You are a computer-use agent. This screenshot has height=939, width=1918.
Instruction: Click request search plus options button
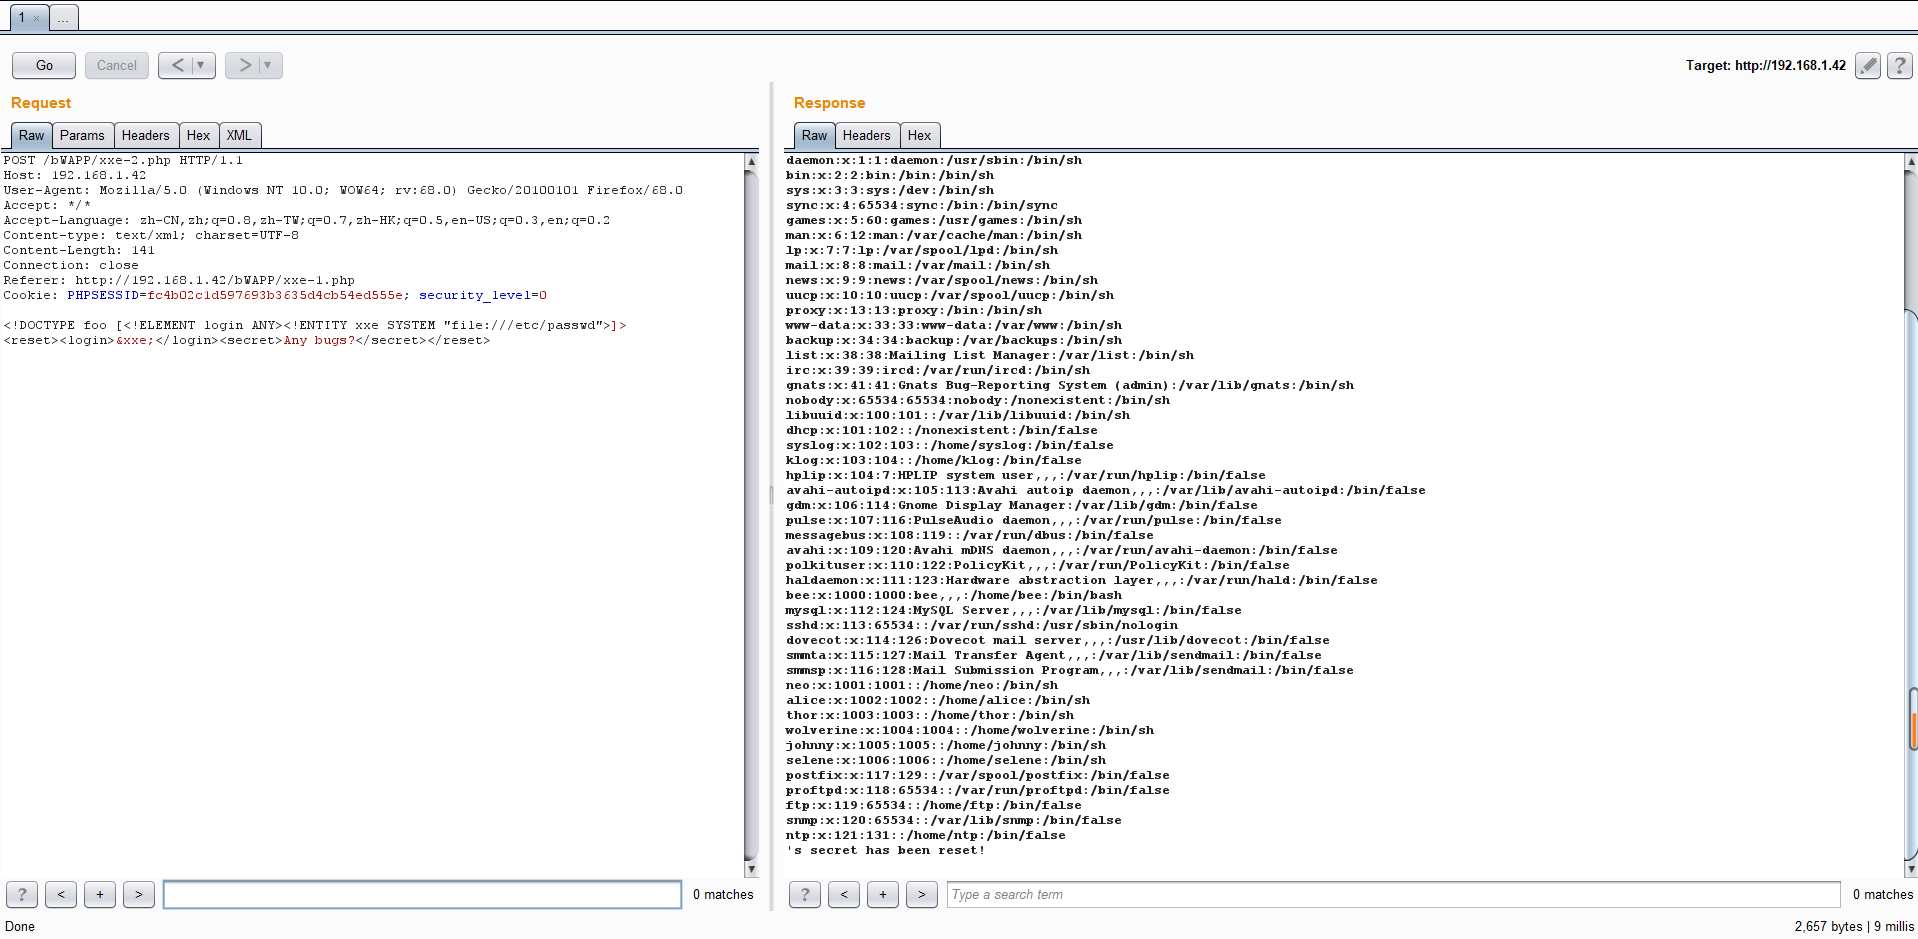click(100, 894)
